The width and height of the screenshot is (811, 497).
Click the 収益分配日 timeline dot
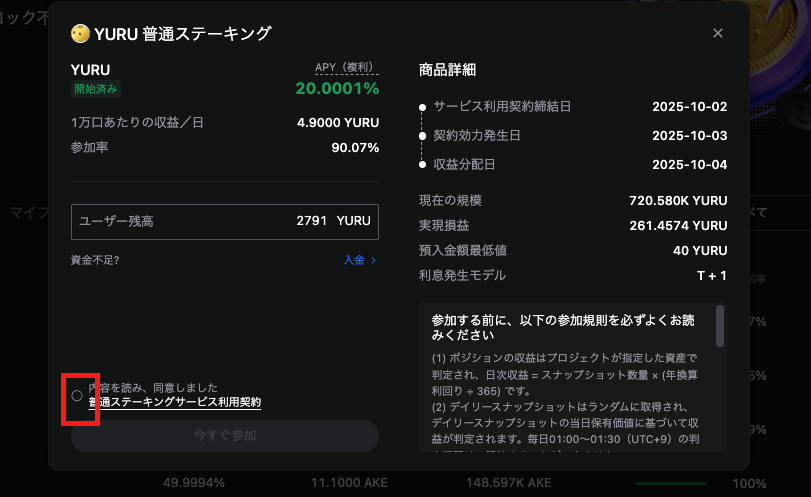pyautogui.click(x=423, y=164)
